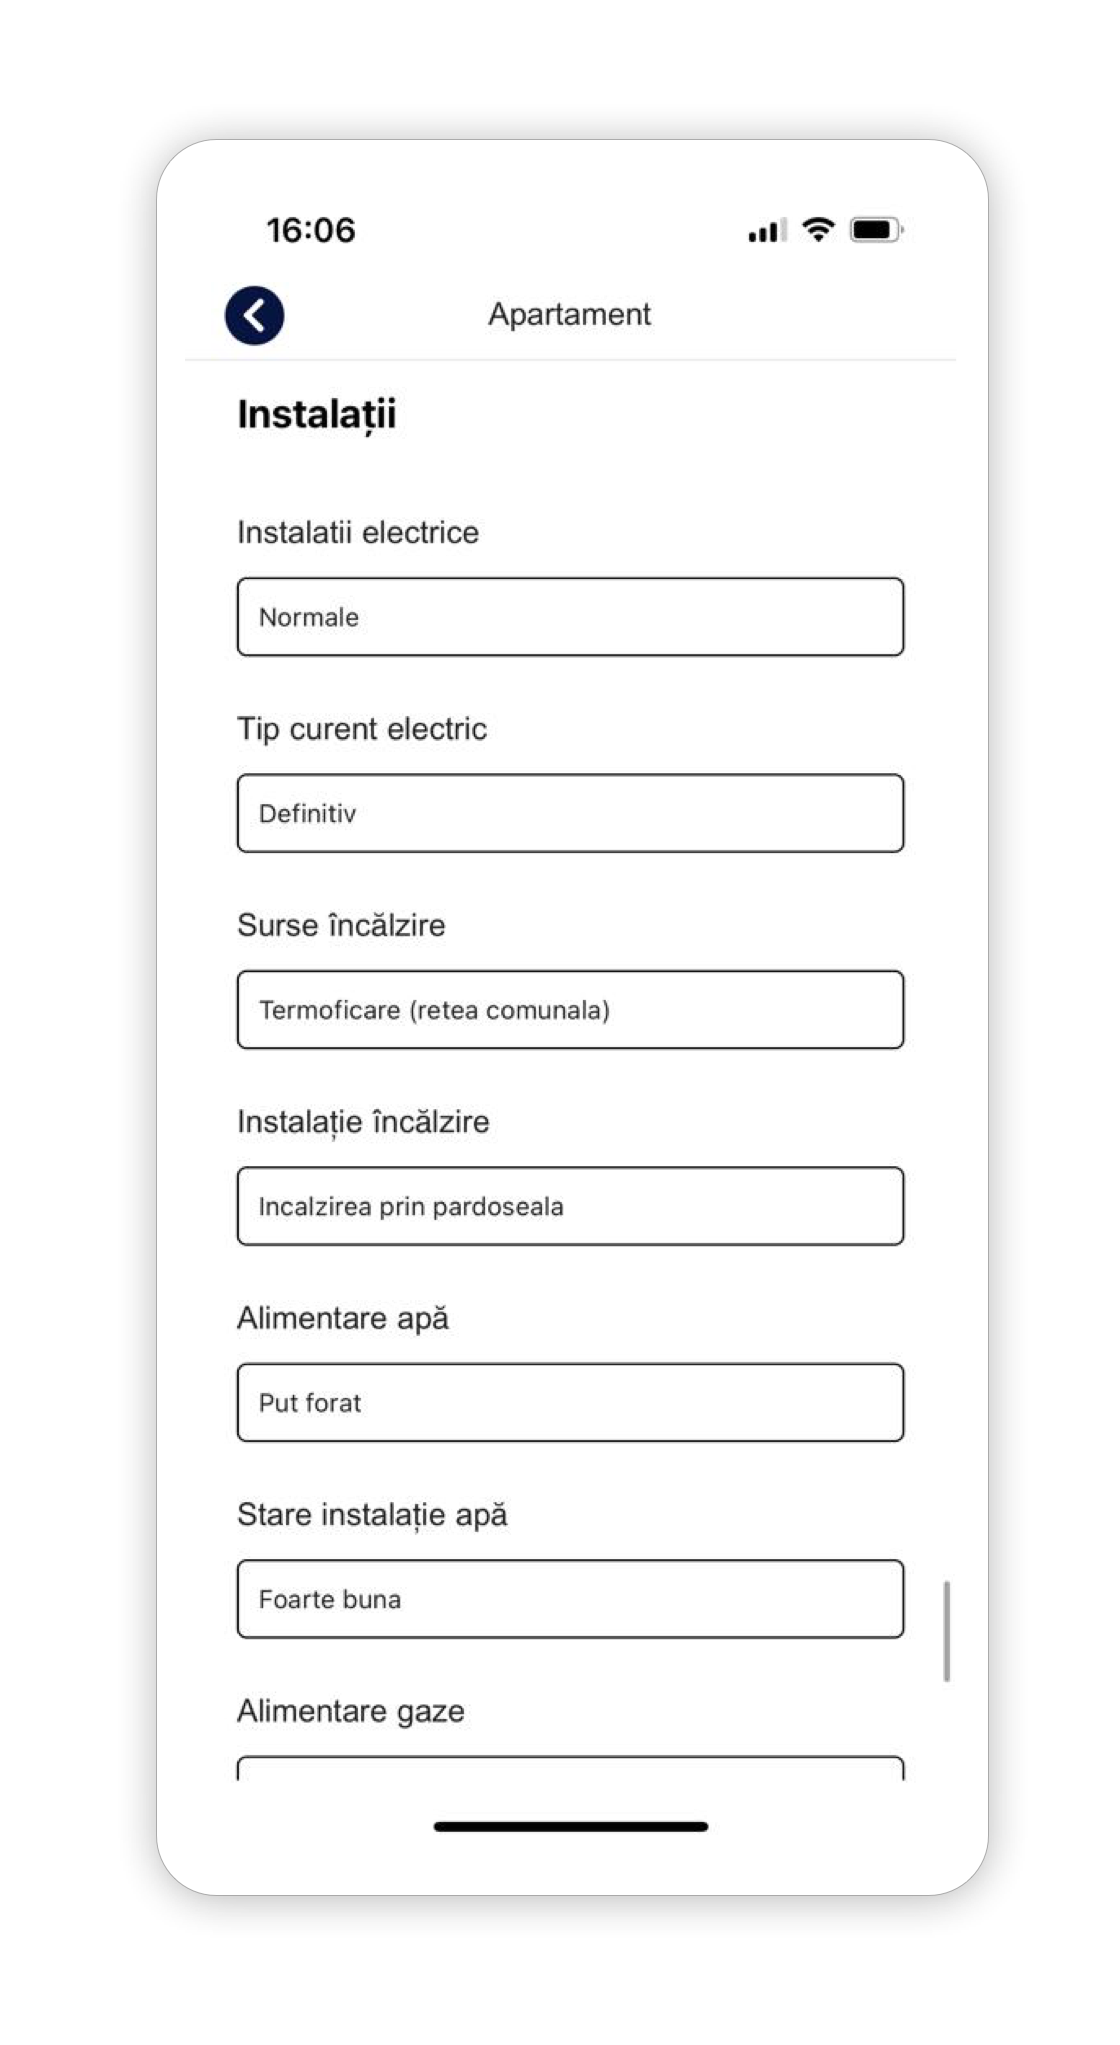The width and height of the screenshot is (1120, 2045).
Task: Tap the Wi-Fi status icon
Action: pyautogui.click(x=818, y=230)
